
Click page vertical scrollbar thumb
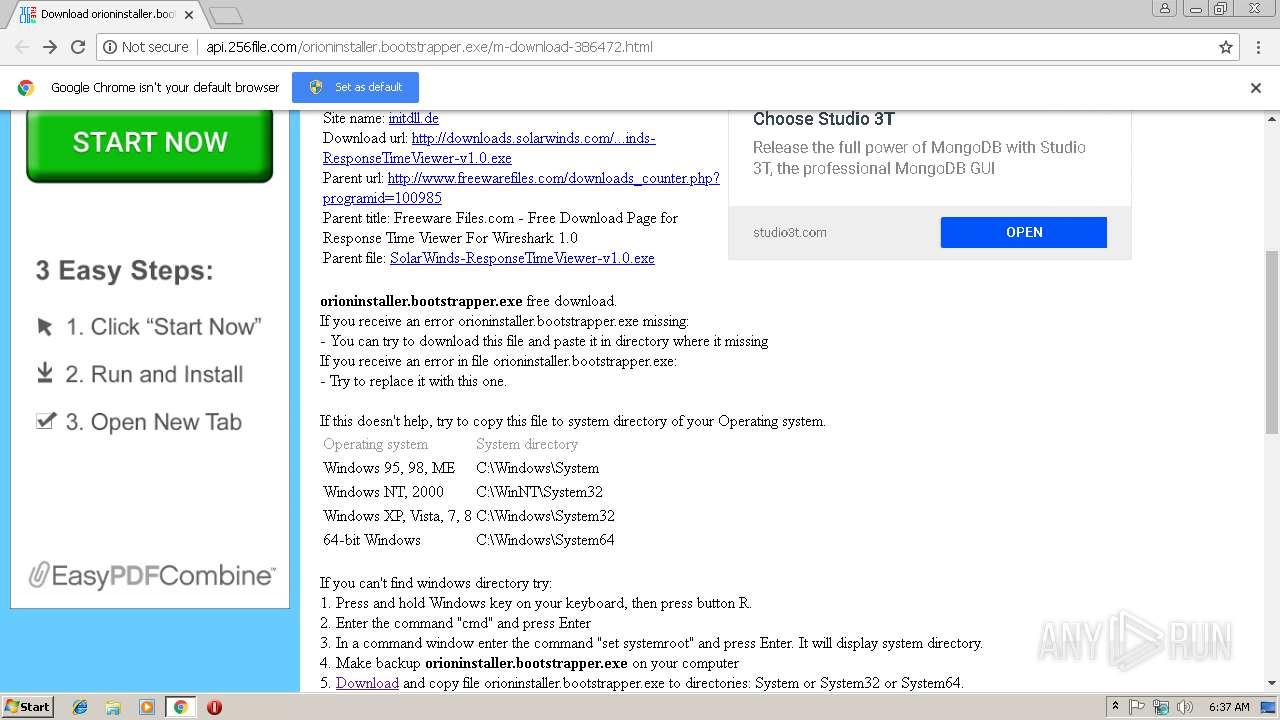pyautogui.click(x=1272, y=342)
